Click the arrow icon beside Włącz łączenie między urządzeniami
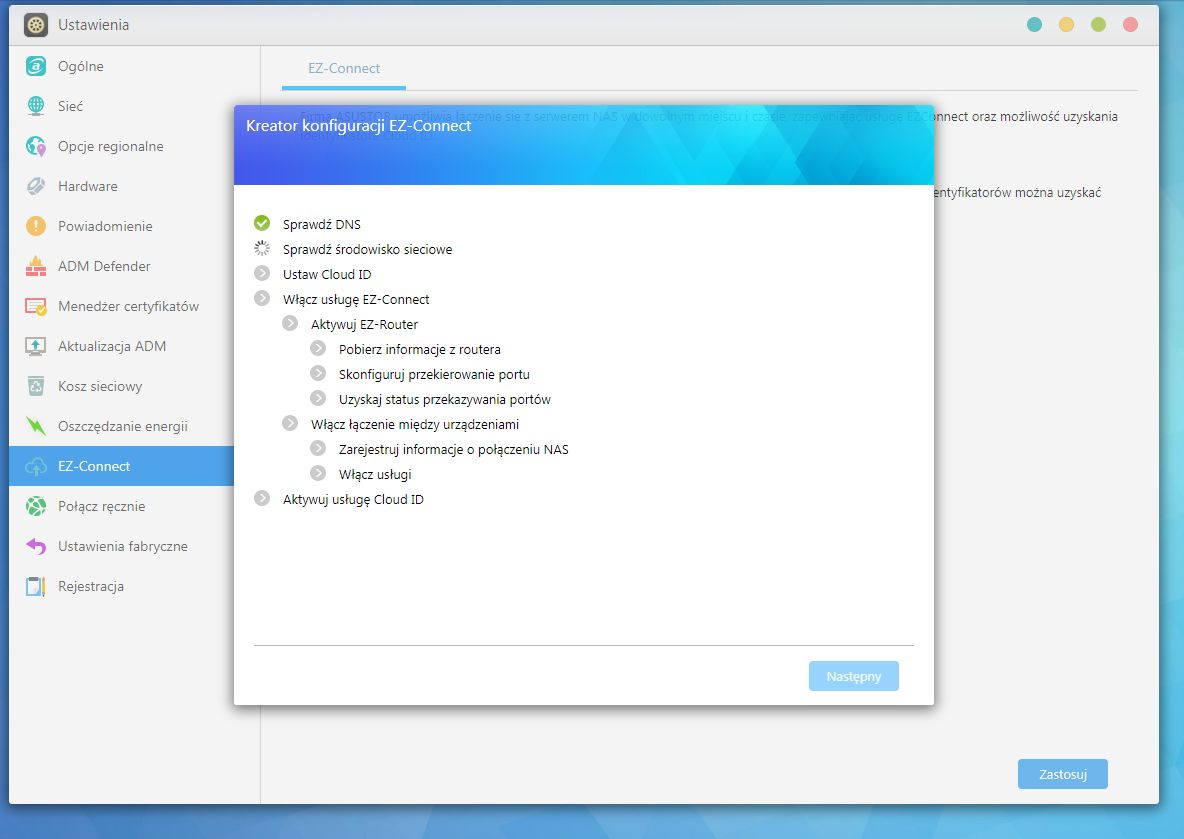 click(x=290, y=423)
